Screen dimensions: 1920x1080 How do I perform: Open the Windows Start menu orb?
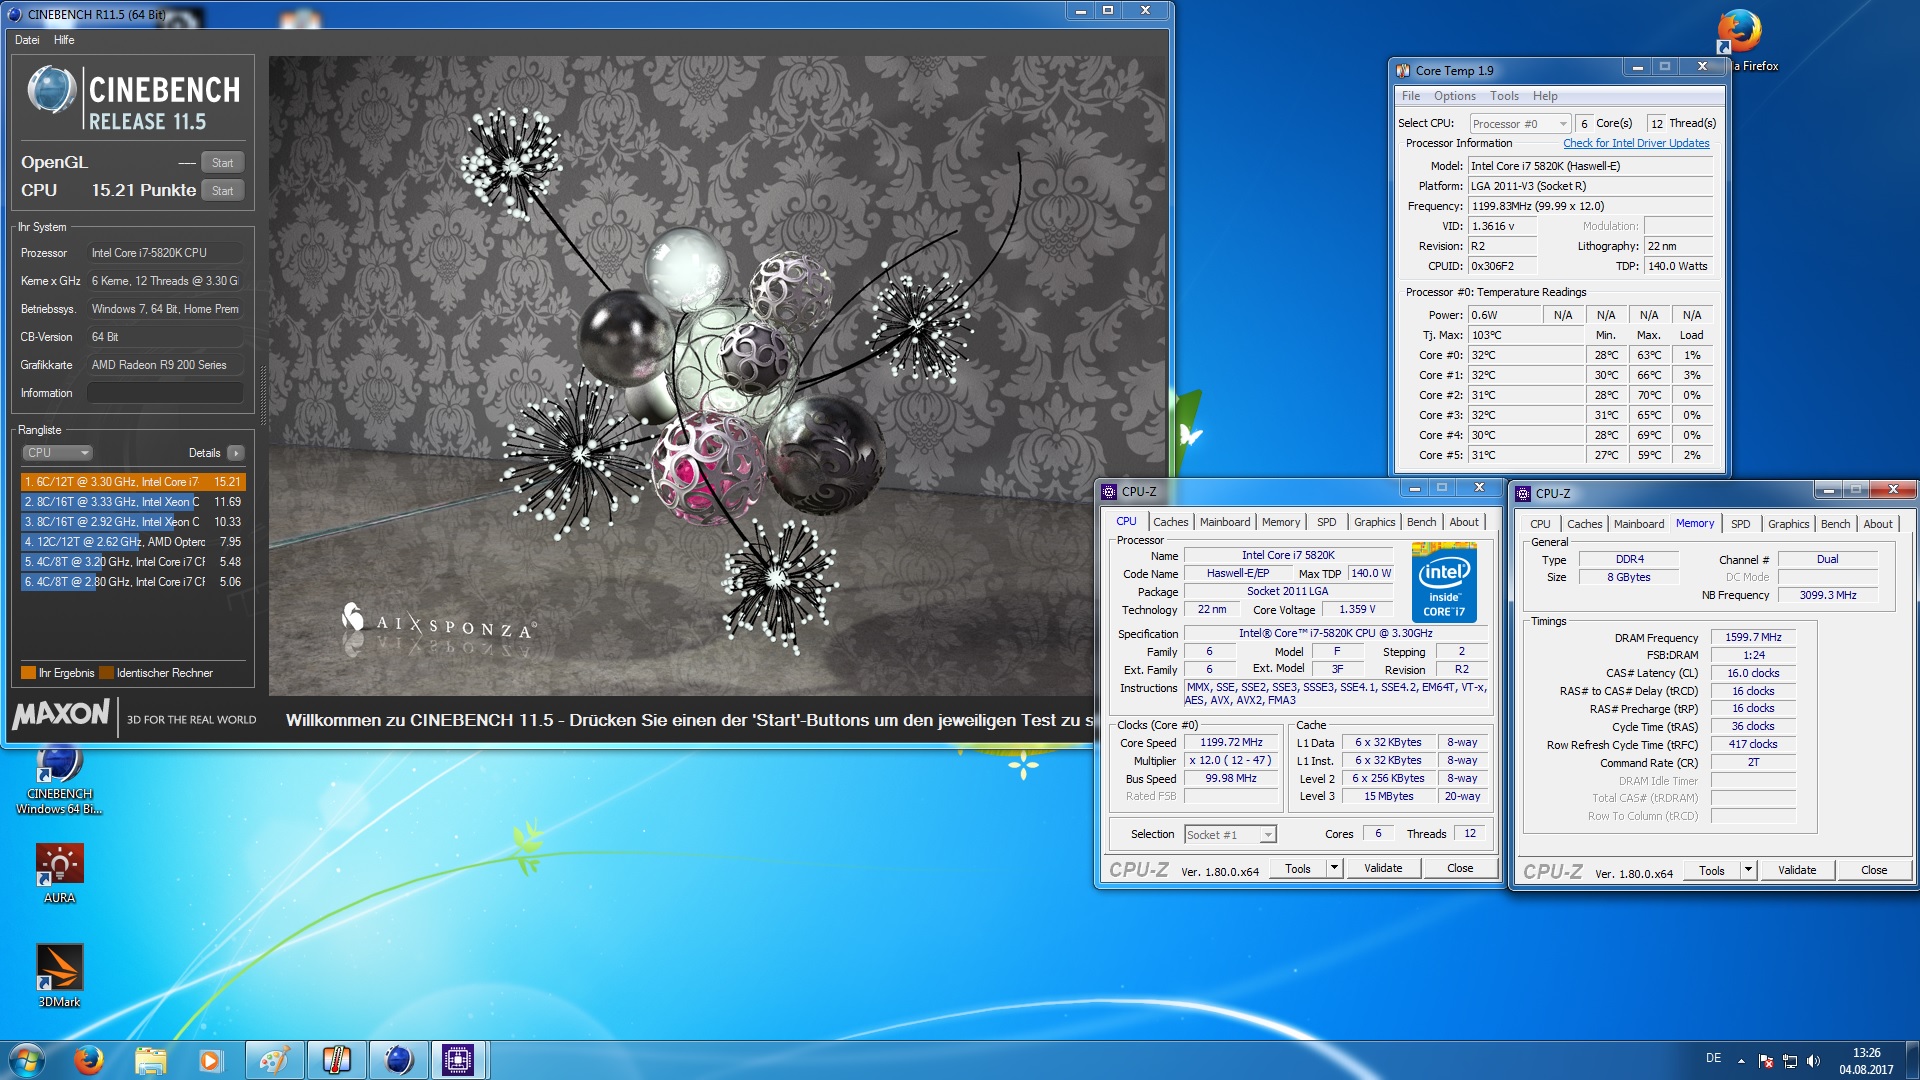tap(27, 1060)
